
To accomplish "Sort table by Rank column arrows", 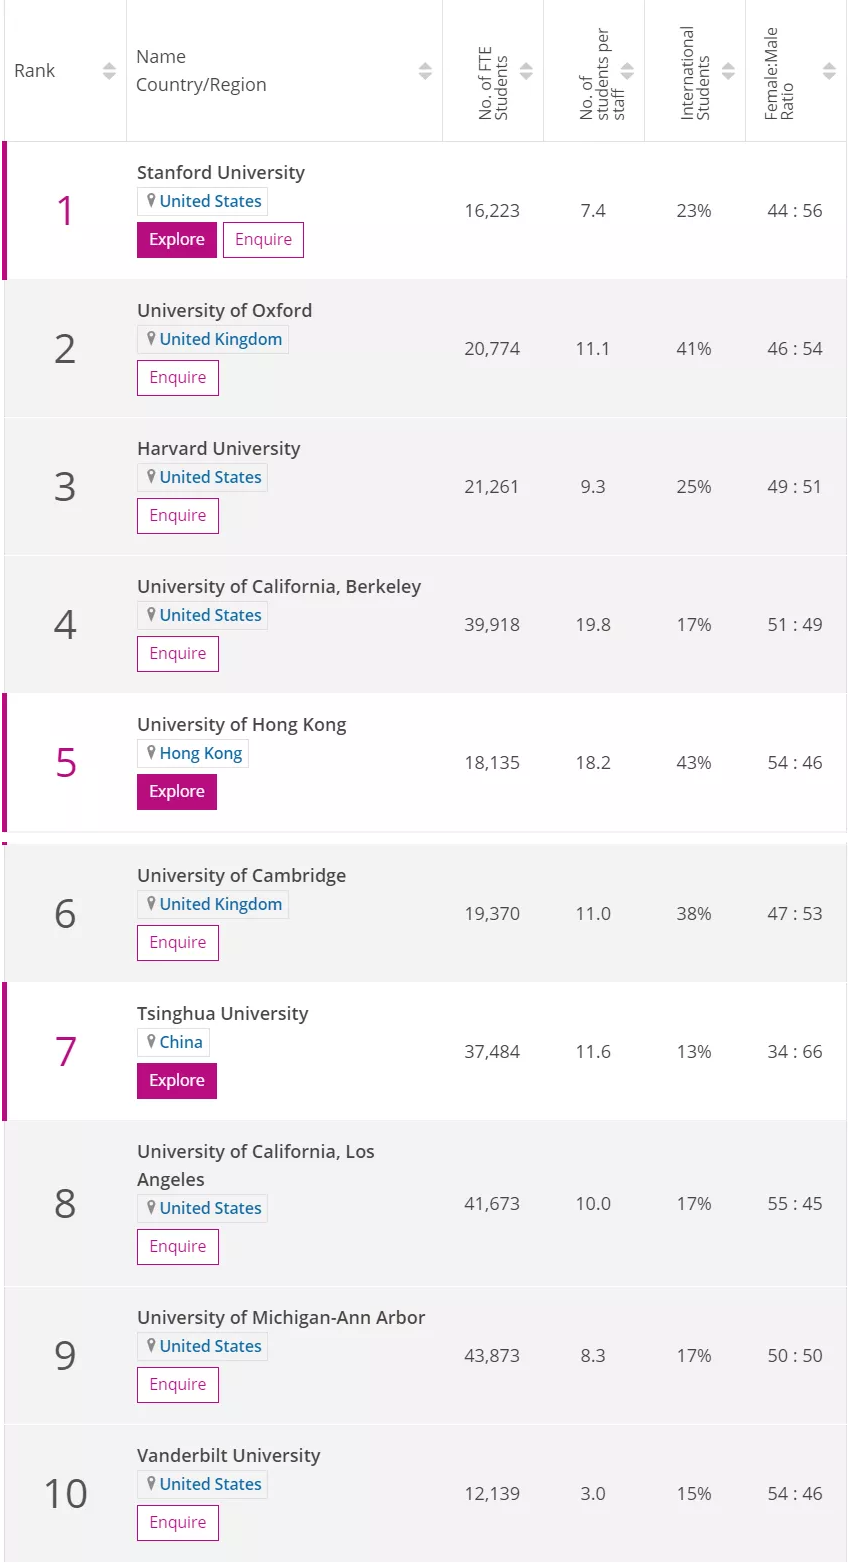I will pos(109,71).
